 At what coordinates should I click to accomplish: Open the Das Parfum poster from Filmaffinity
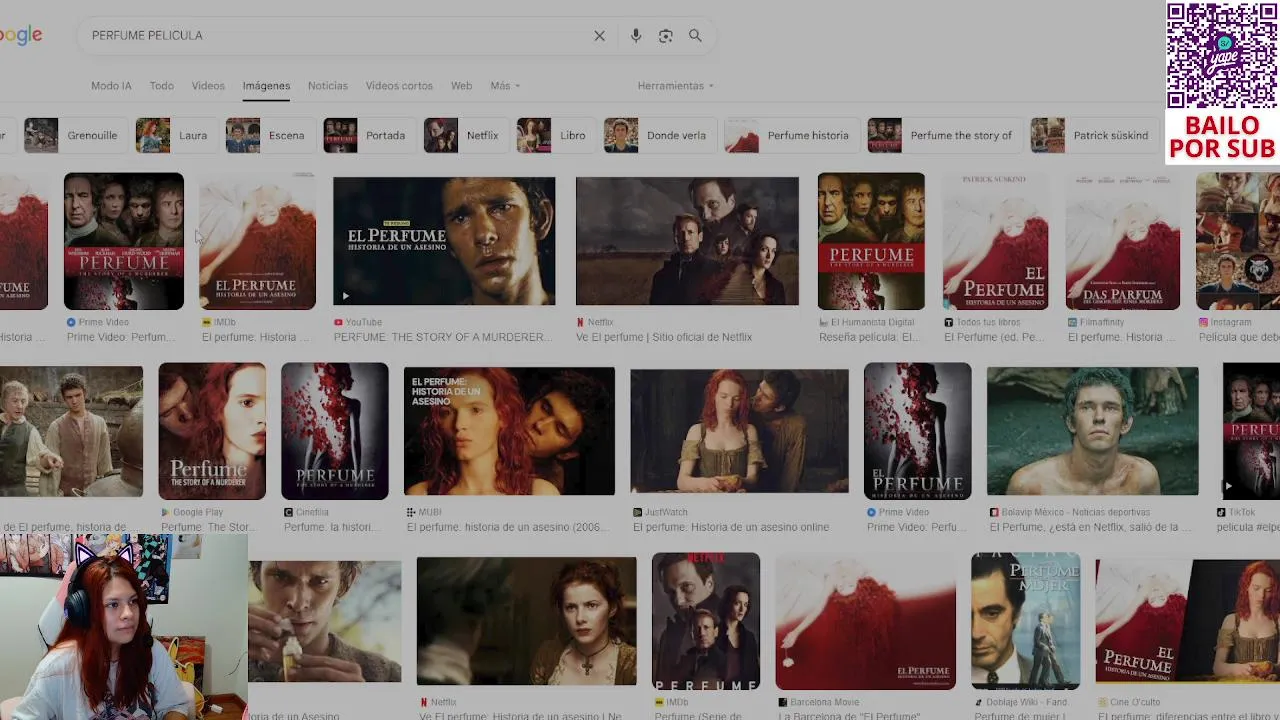(1123, 241)
